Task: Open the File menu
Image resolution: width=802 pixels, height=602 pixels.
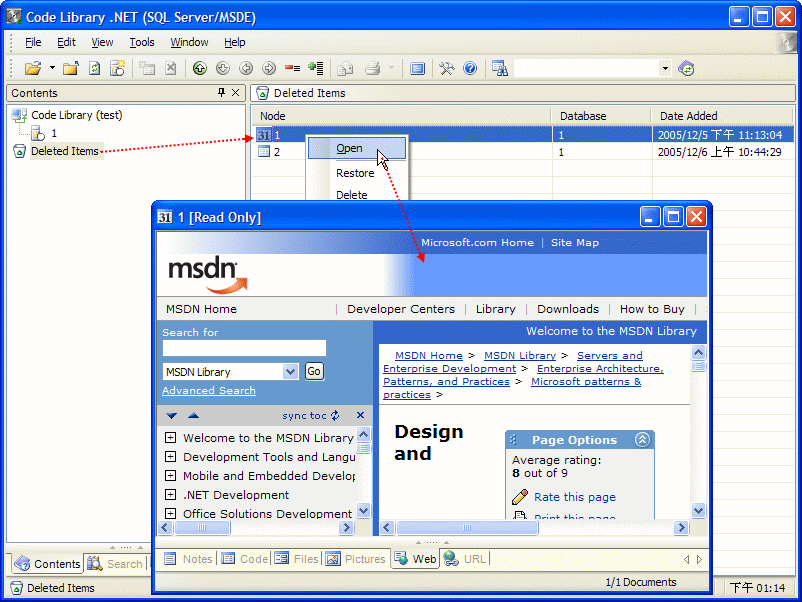Action: point(33,42)
